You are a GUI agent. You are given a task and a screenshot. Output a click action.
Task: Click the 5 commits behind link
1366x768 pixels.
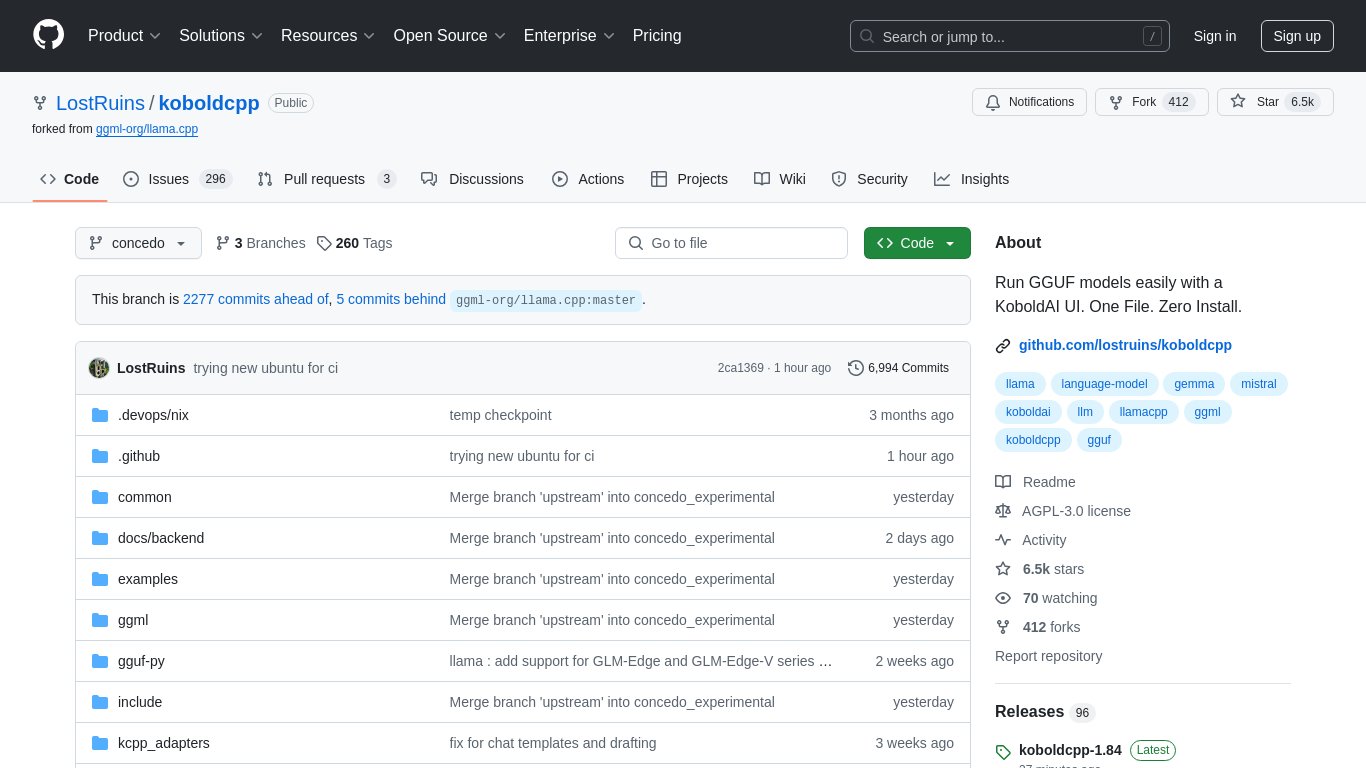point(391,299)
